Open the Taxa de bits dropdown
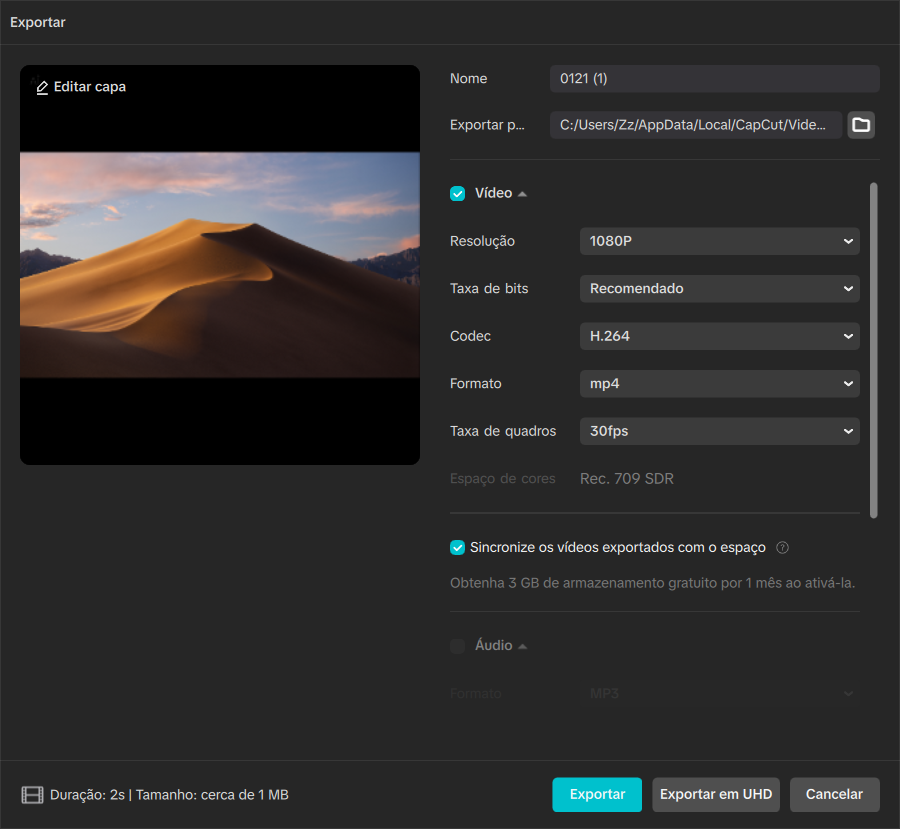 pyautogui.click(x=719, y=289)
